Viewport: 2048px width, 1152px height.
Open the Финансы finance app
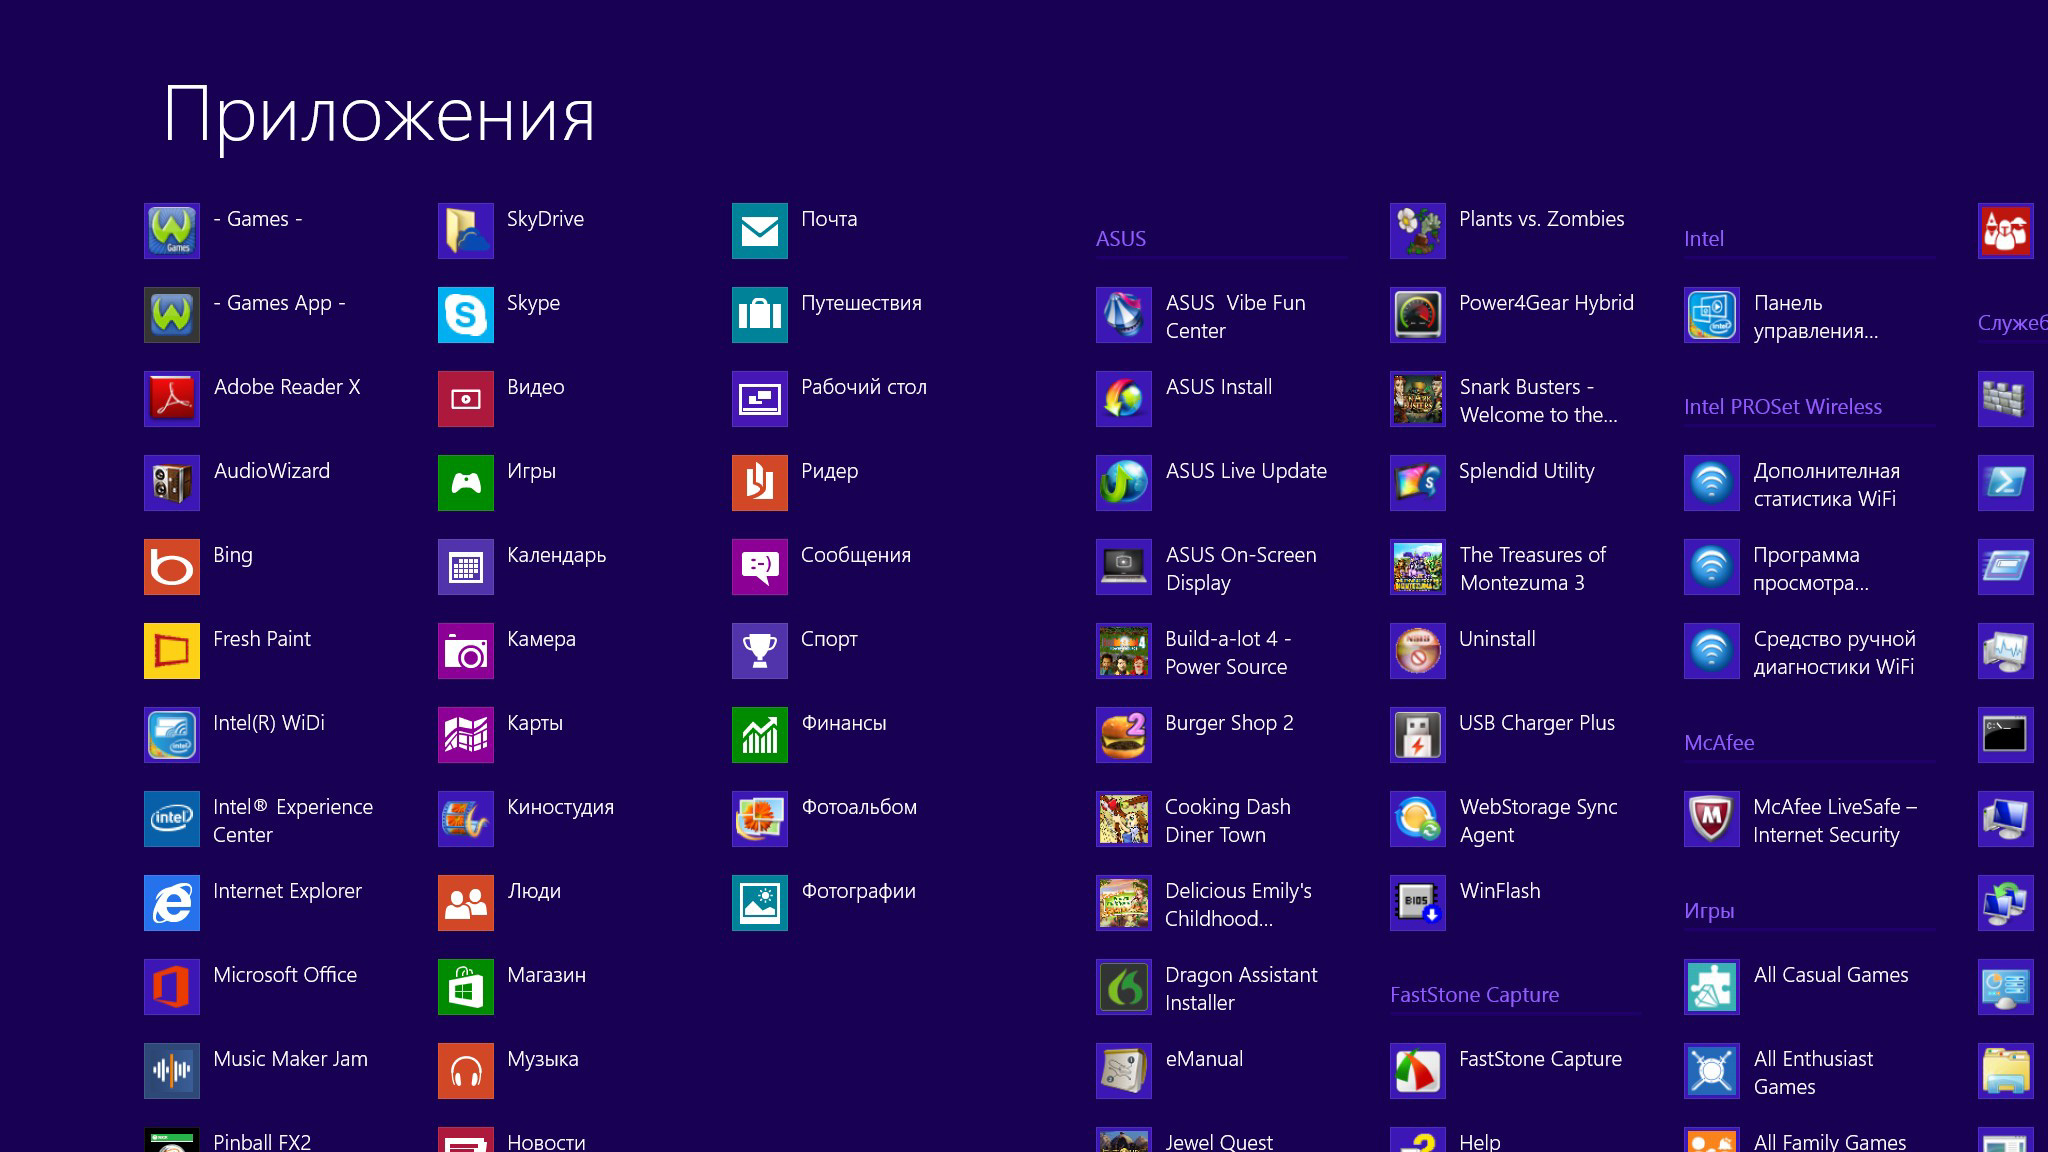coord(760,735)
